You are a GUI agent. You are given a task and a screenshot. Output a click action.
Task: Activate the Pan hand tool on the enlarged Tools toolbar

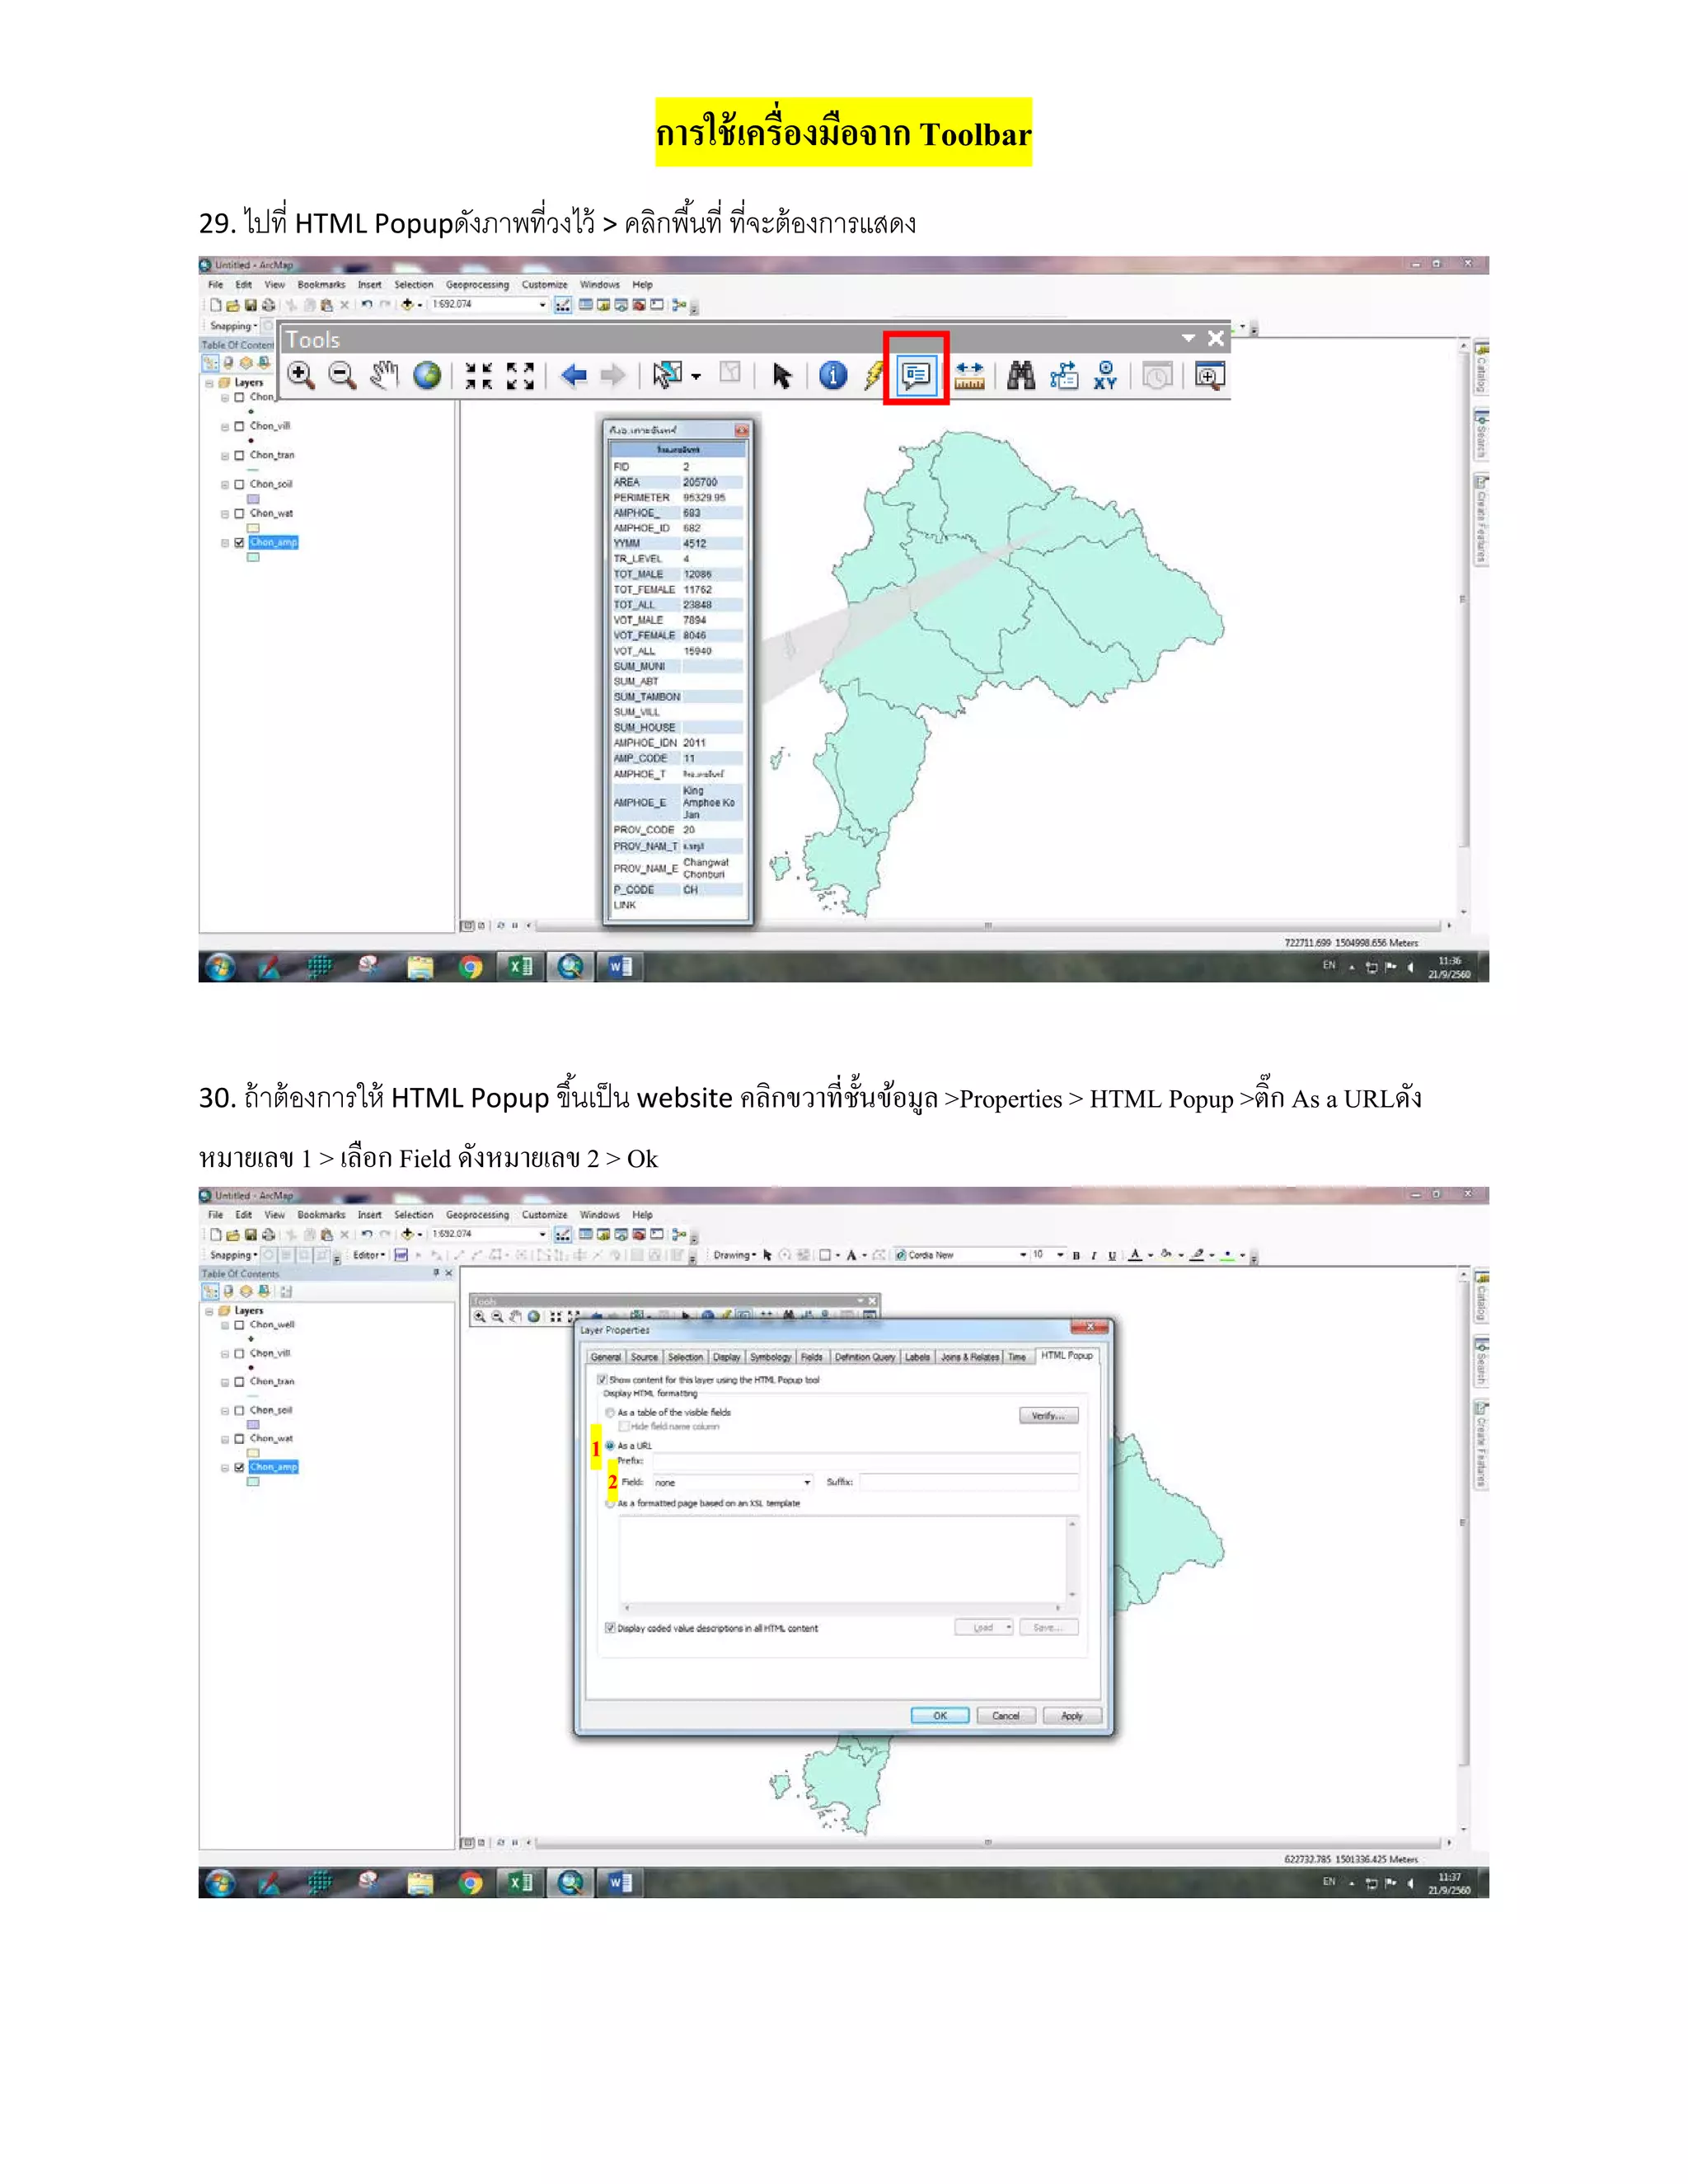tap(384, 375)
